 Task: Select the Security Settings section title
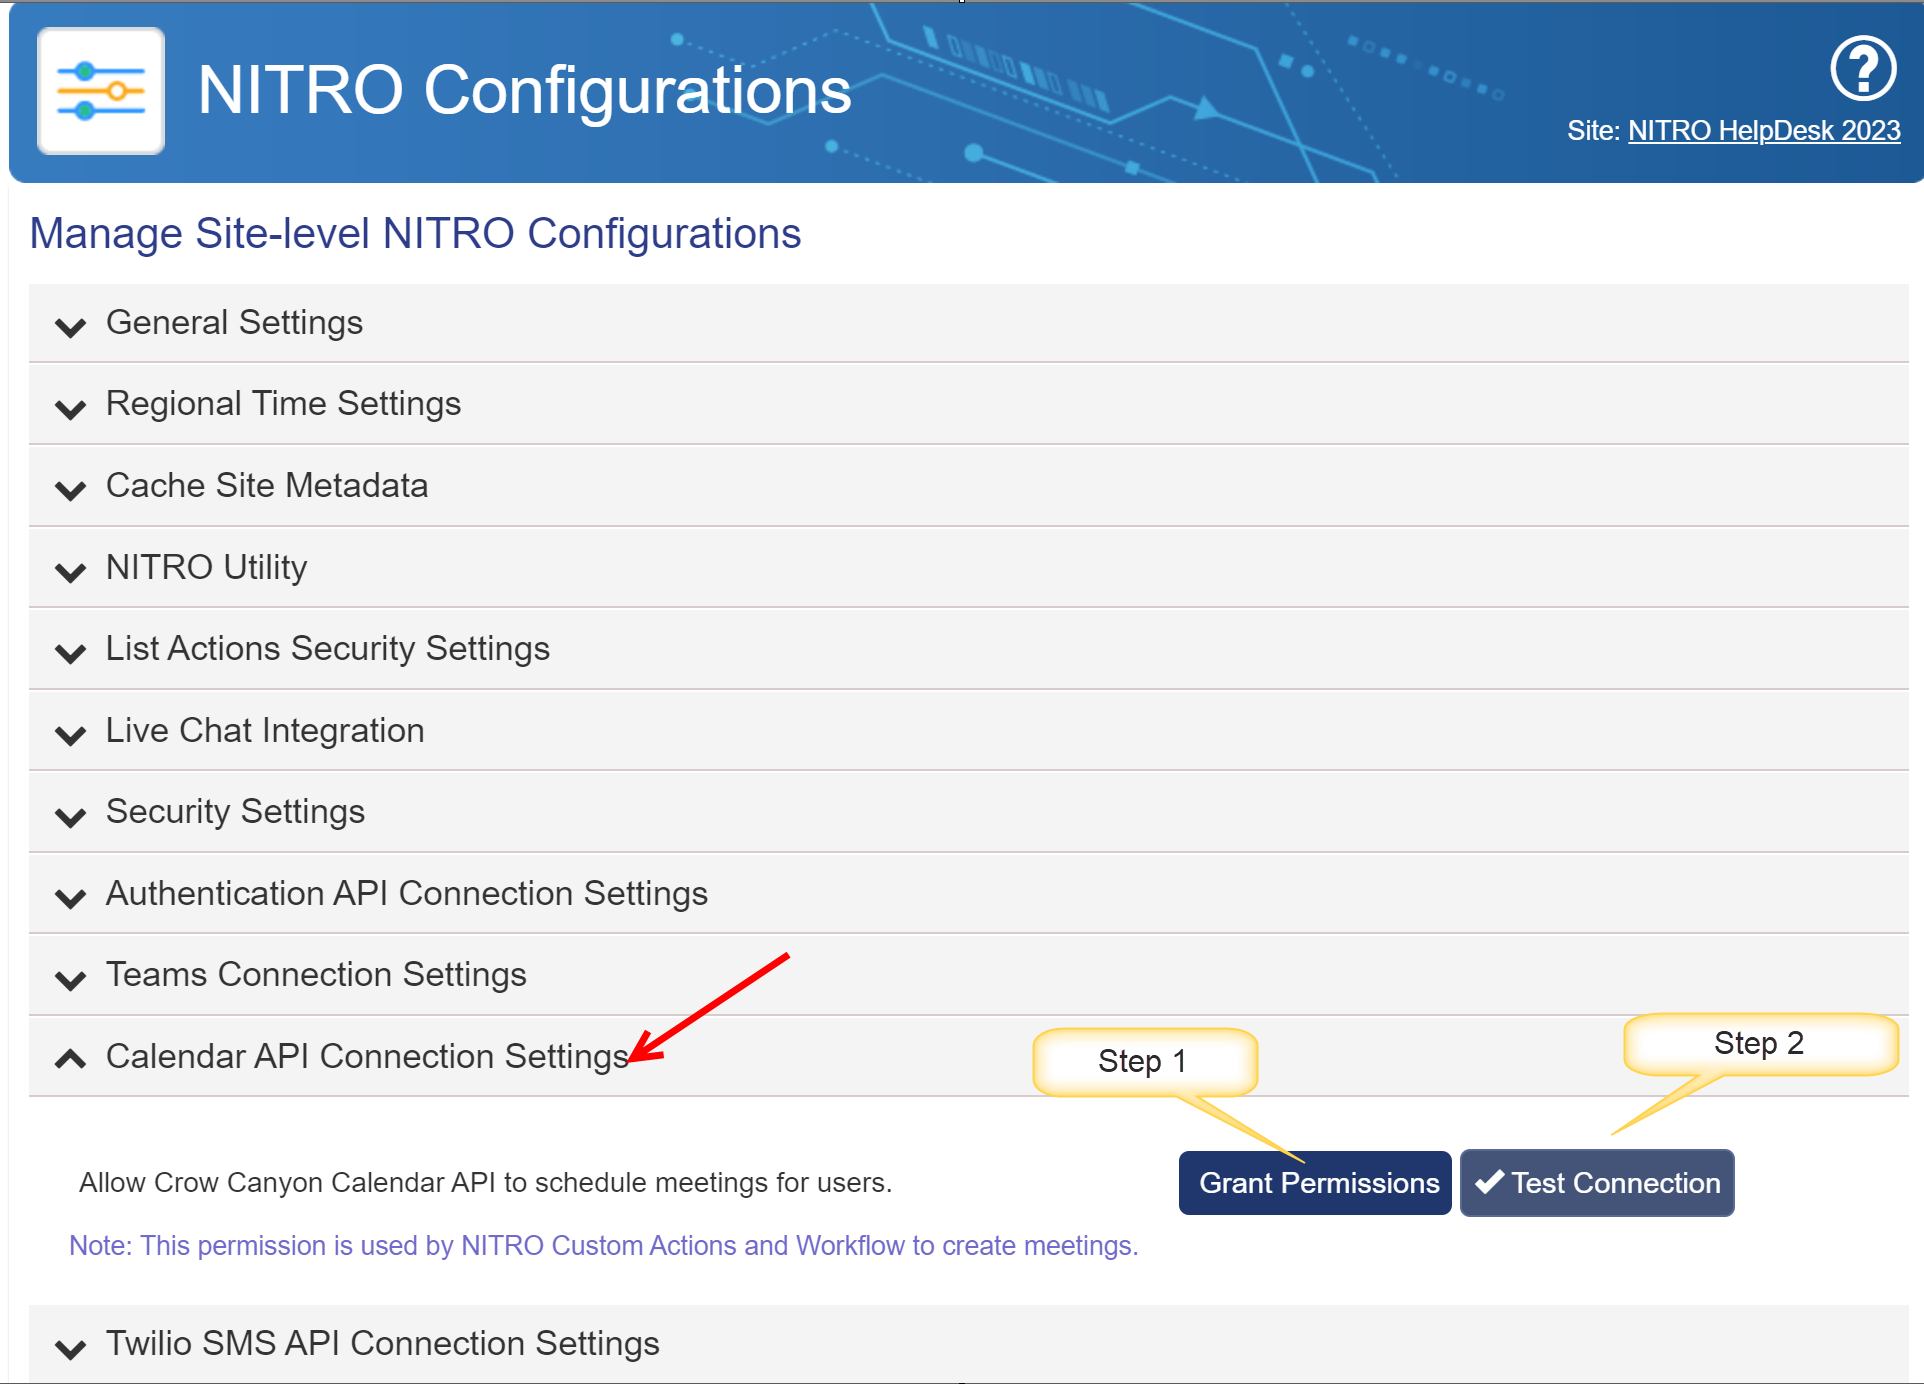pyautogui.click(x=235, y=811)
